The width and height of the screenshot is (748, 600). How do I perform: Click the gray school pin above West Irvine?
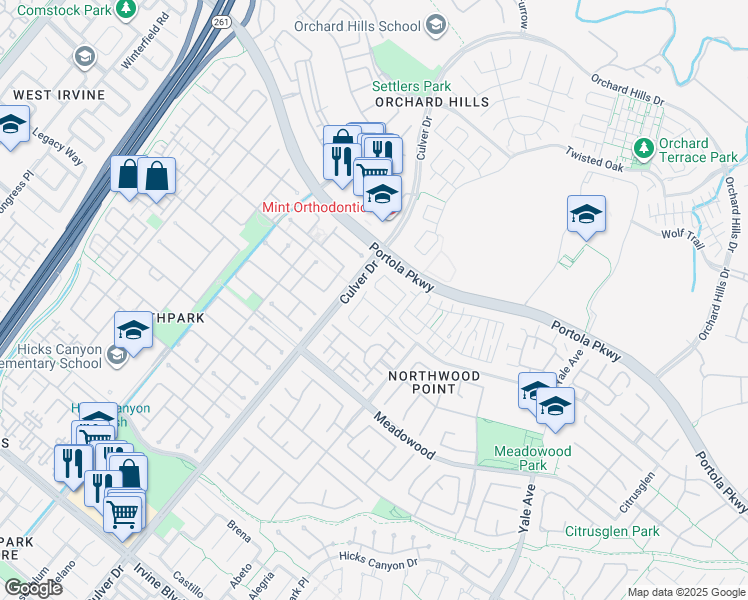[x=85, y=57]
